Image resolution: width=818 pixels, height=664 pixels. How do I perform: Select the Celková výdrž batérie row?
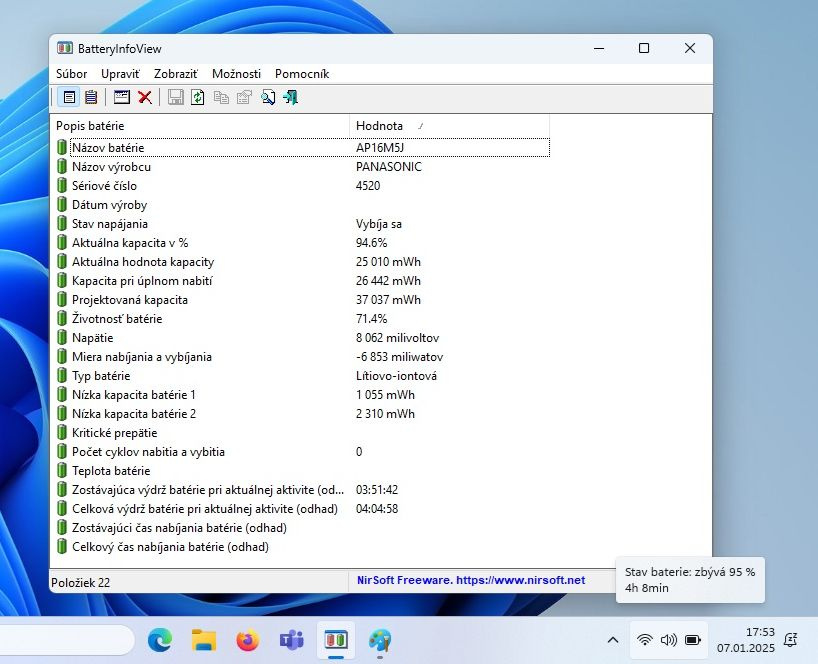(302, 509)
